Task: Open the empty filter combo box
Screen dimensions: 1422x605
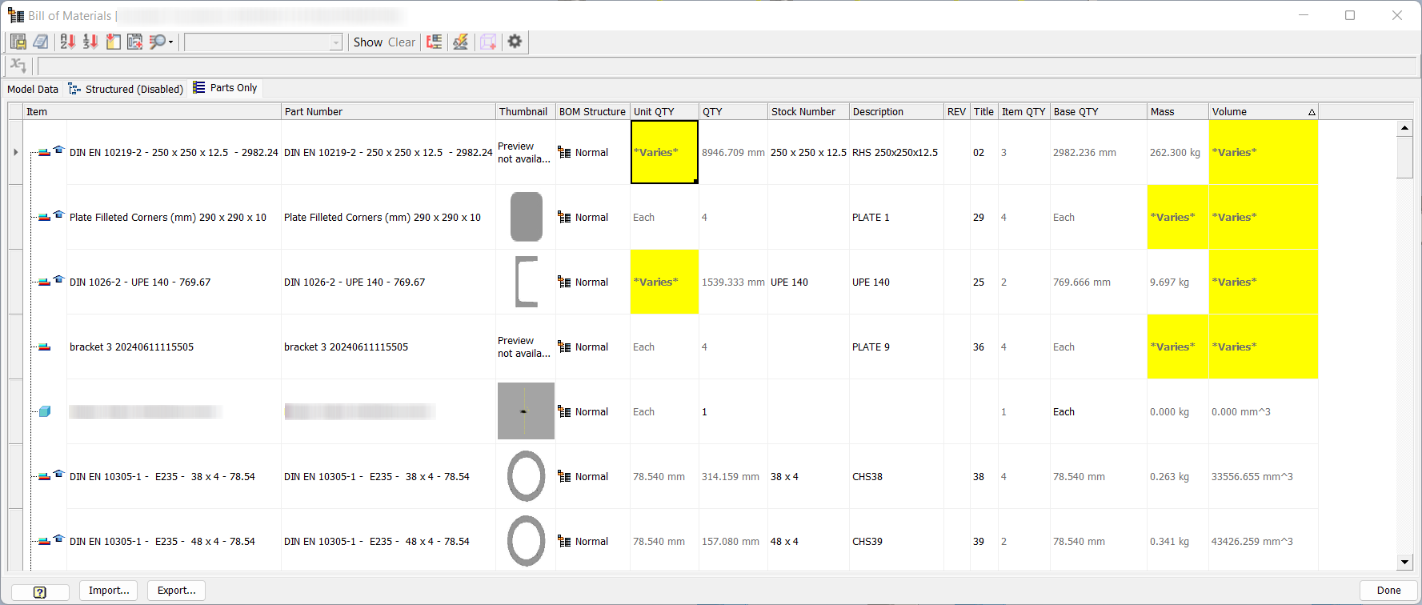Action: click(x=264, y=42)
